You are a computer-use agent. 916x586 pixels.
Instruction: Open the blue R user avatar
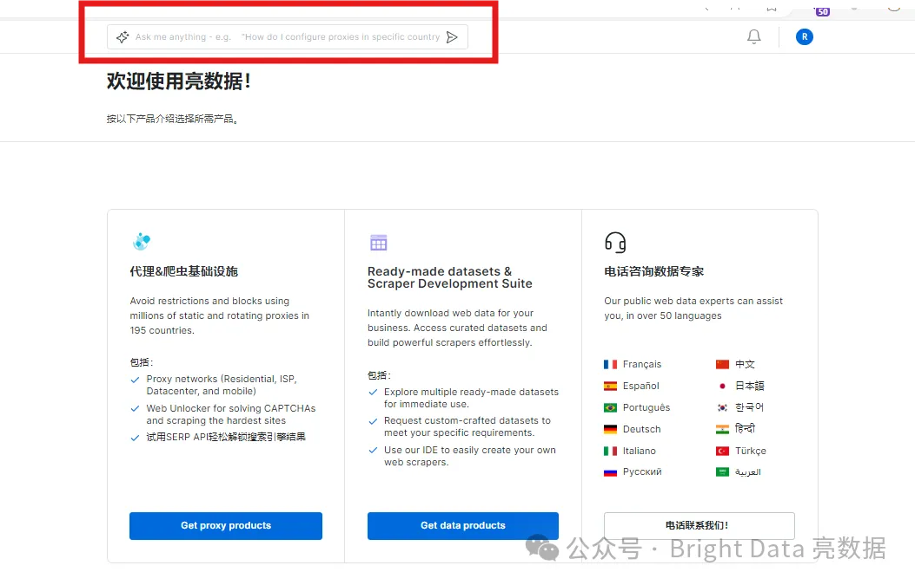coord(804,37)
